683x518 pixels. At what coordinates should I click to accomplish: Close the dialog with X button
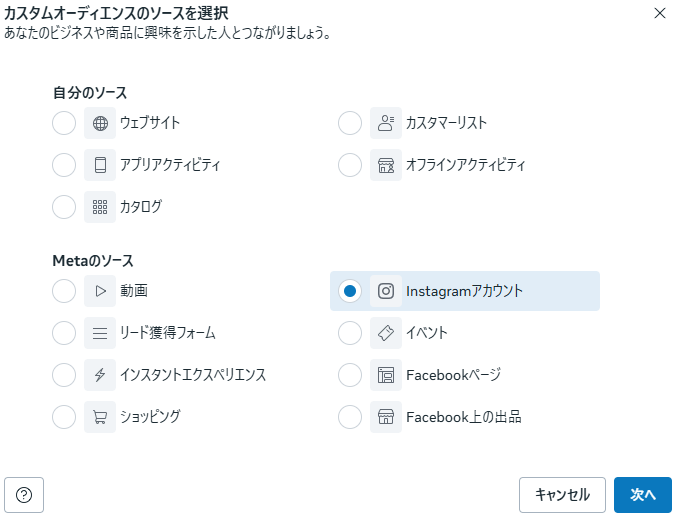[659, 13]
